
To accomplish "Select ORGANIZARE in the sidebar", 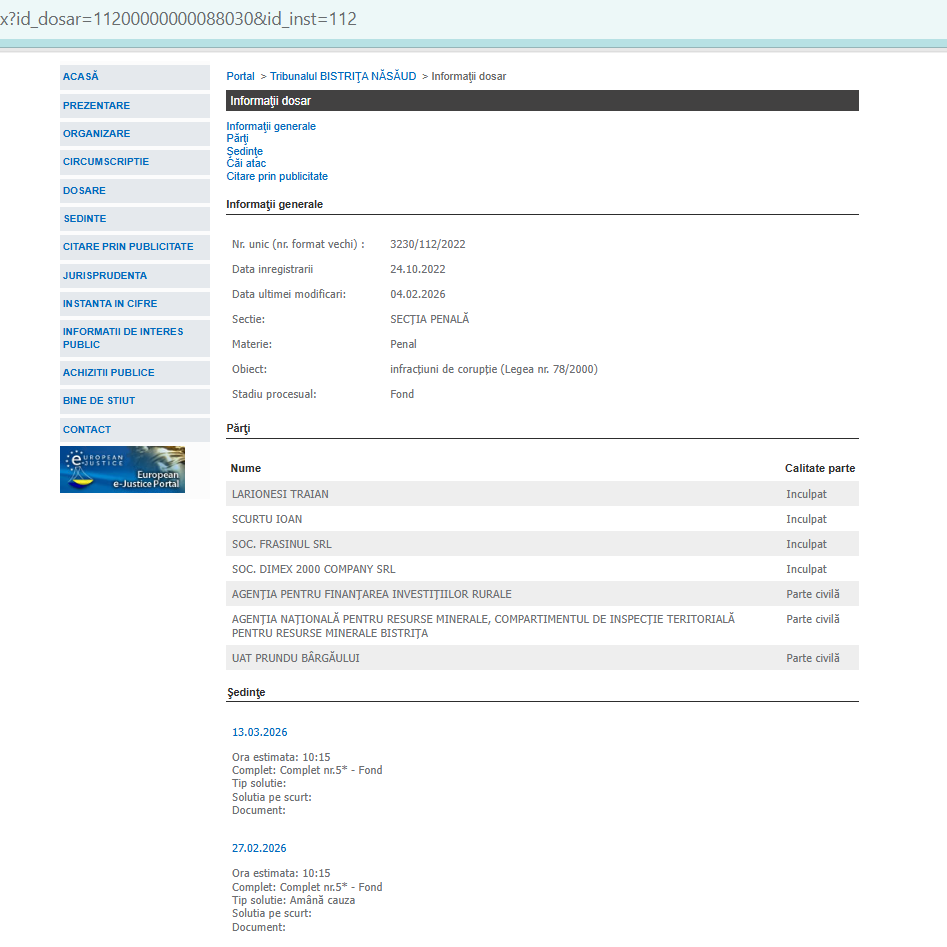I will (96, 134).
